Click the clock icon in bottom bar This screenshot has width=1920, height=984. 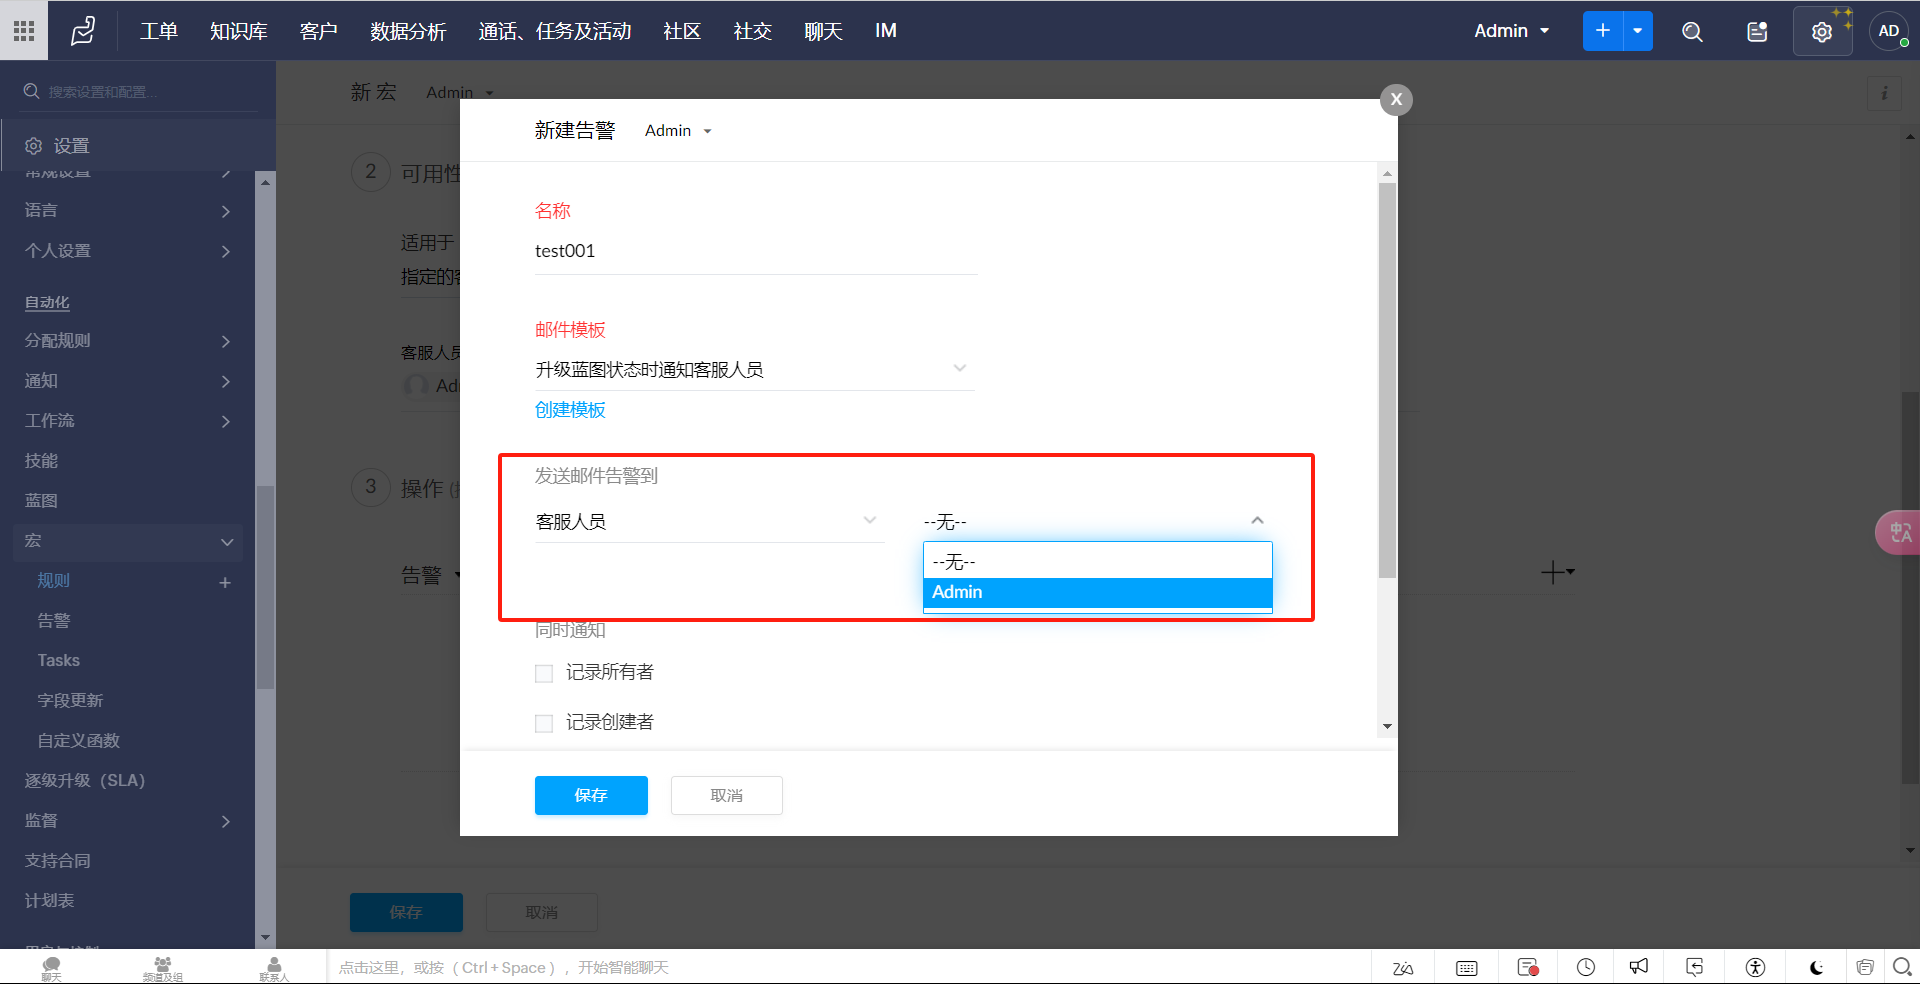click(x=1586, y=967)
